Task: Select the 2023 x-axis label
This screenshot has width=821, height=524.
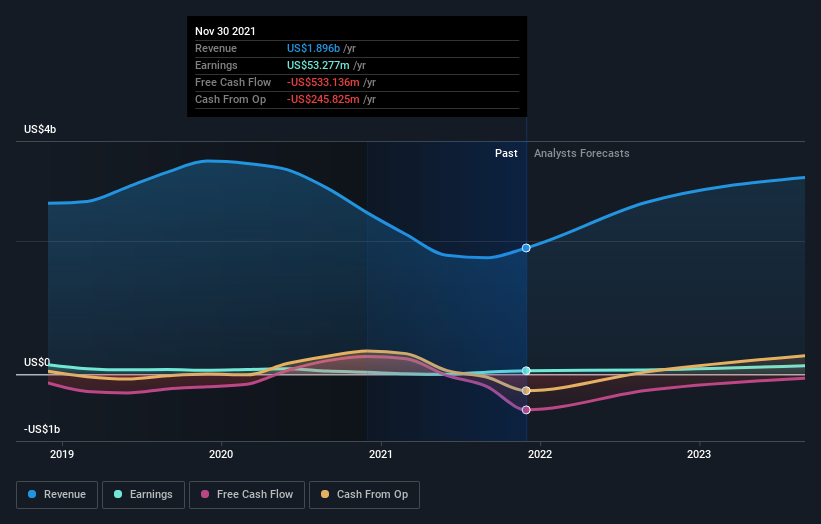Action: [699, 454]
